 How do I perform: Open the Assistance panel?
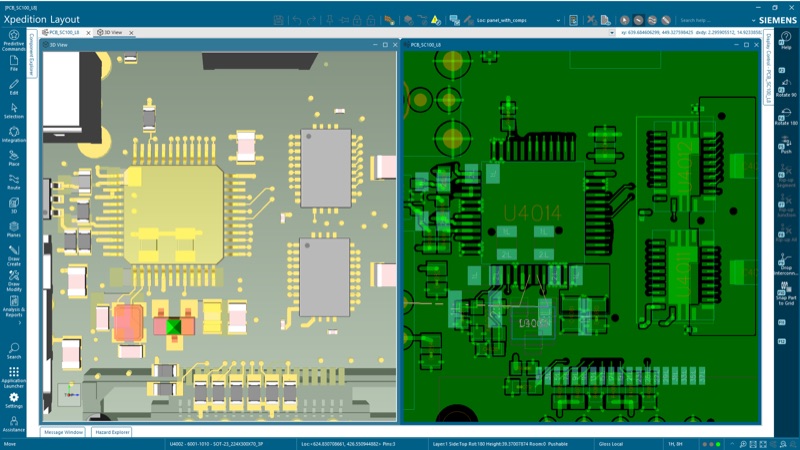(14, 424)
